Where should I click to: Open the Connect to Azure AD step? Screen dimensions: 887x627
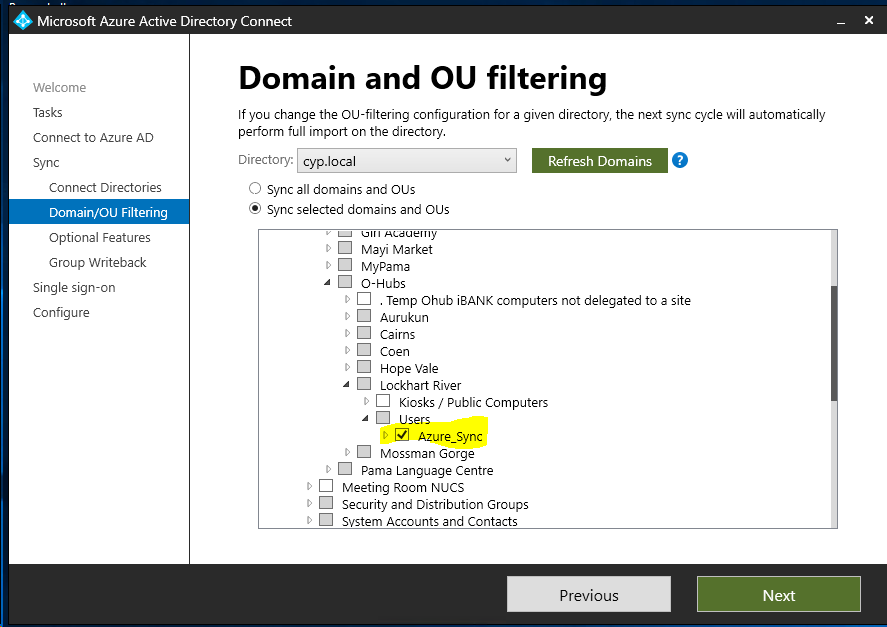[93, 138]
